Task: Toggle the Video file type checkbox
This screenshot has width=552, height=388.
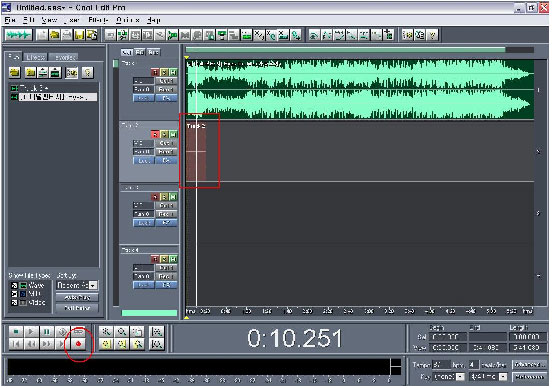Action: click(14, 302)
